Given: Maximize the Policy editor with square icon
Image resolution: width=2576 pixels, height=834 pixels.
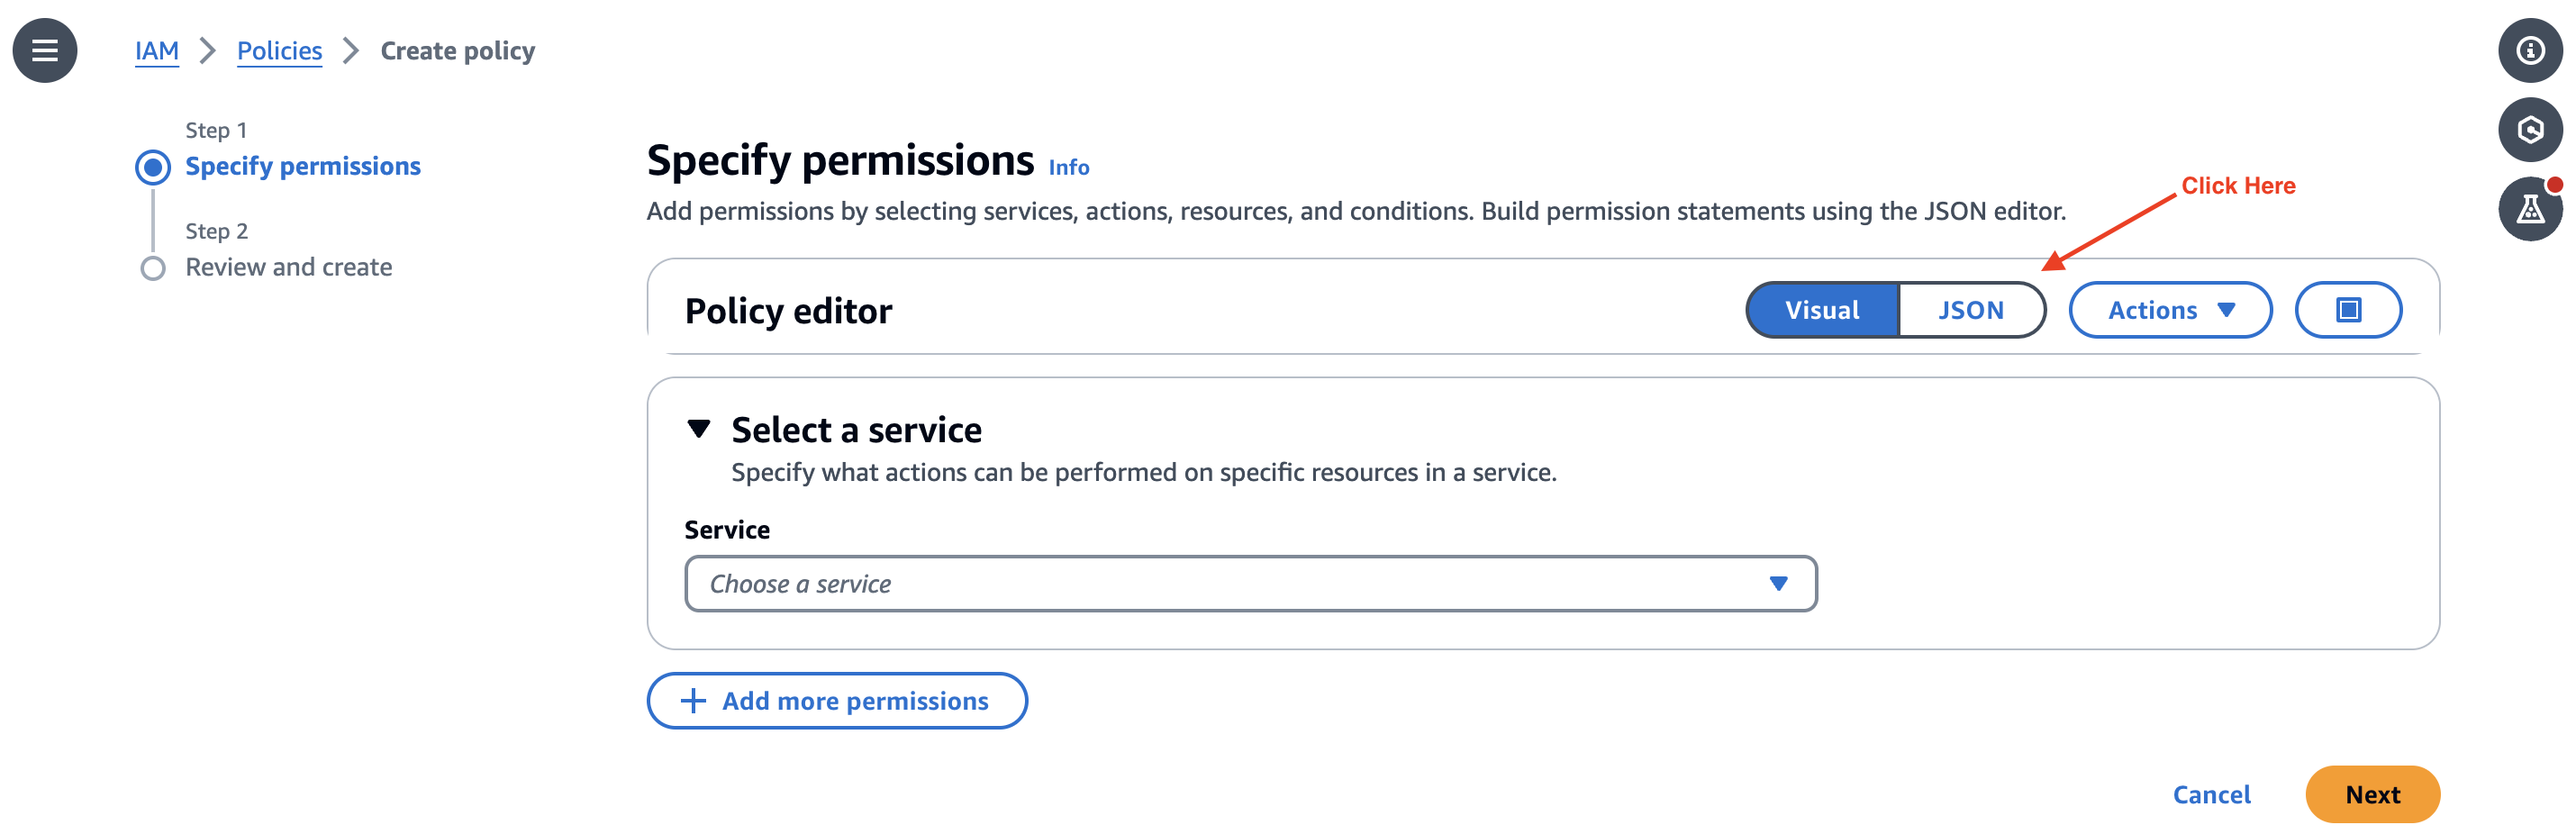Looking at the screenshot, I should click(2348, 310).
